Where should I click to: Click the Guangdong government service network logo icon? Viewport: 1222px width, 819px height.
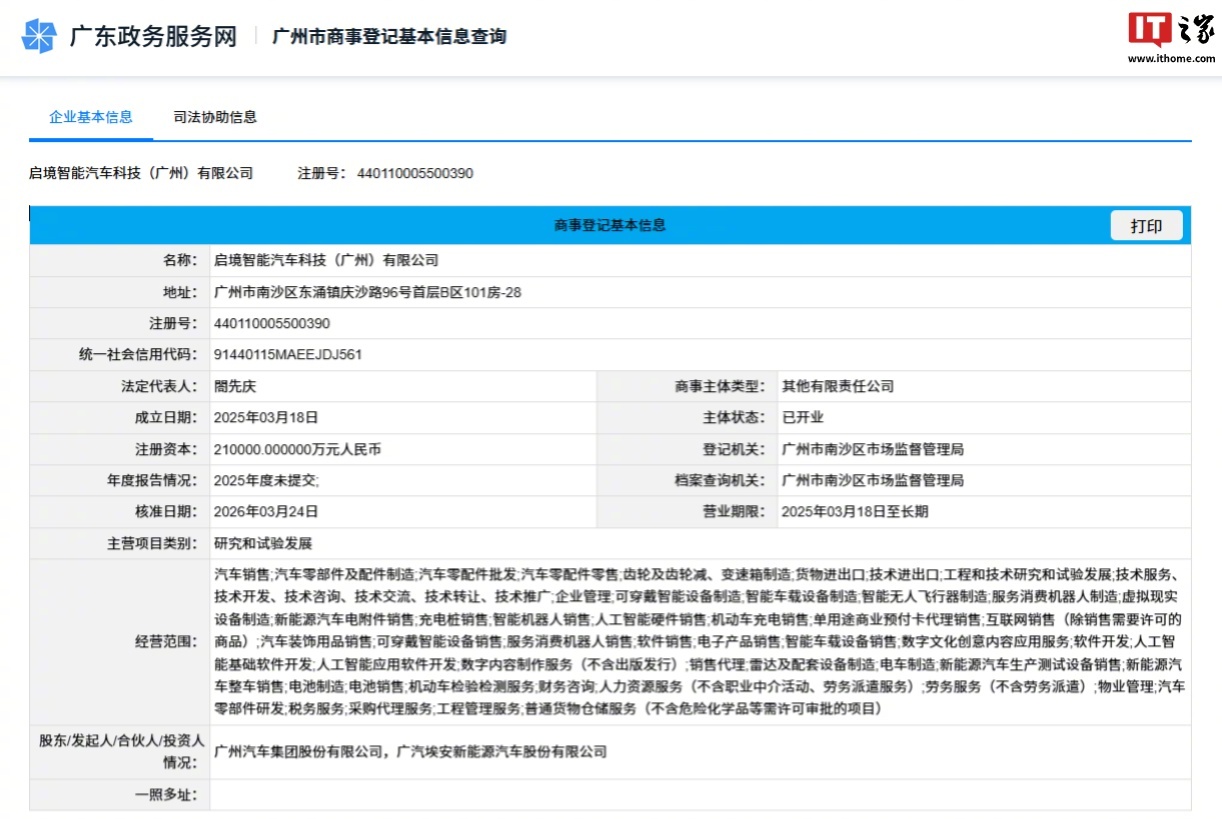pyautogui.click(x=37, y=36)
